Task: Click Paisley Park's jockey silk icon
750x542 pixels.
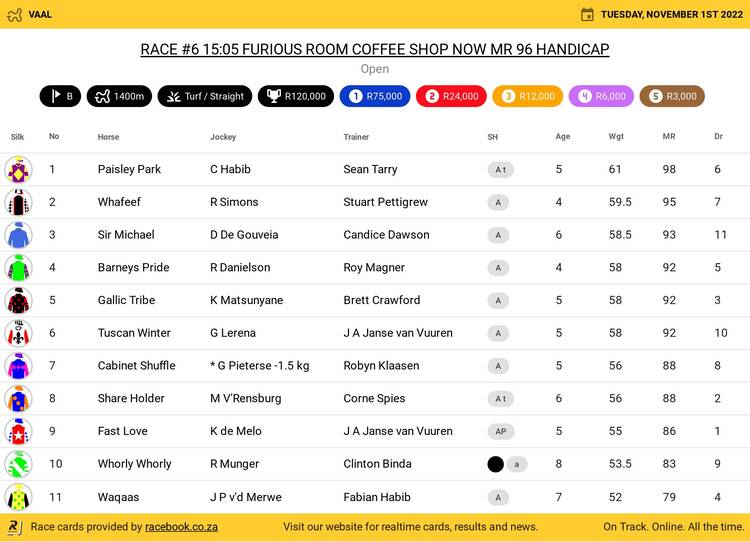Action: click(x=18, y=169)
